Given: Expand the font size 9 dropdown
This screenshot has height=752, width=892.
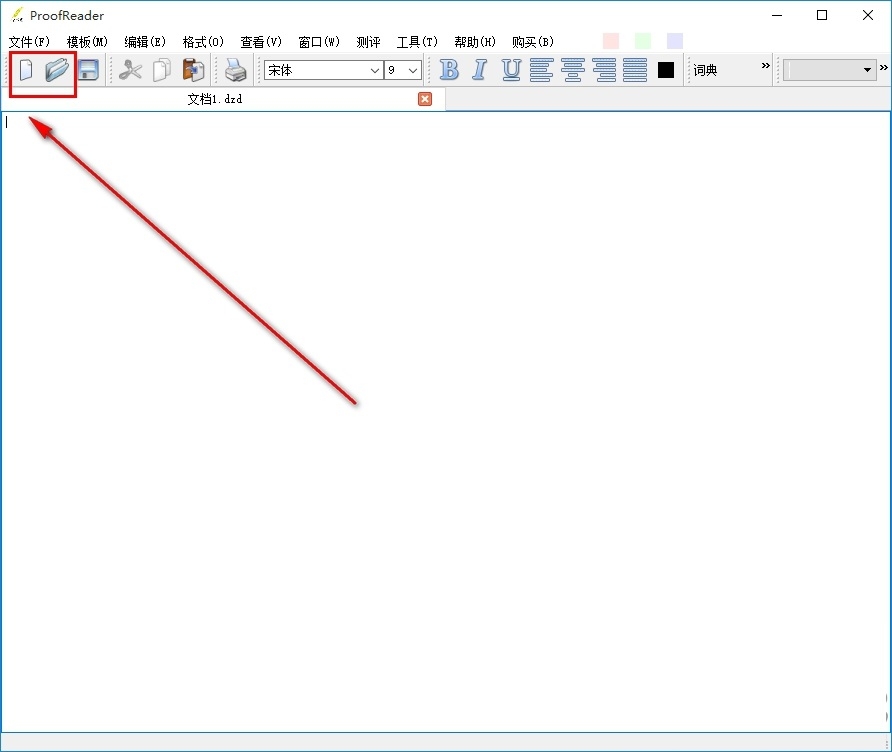Looking at the screenshot, I should click(413, 71).
